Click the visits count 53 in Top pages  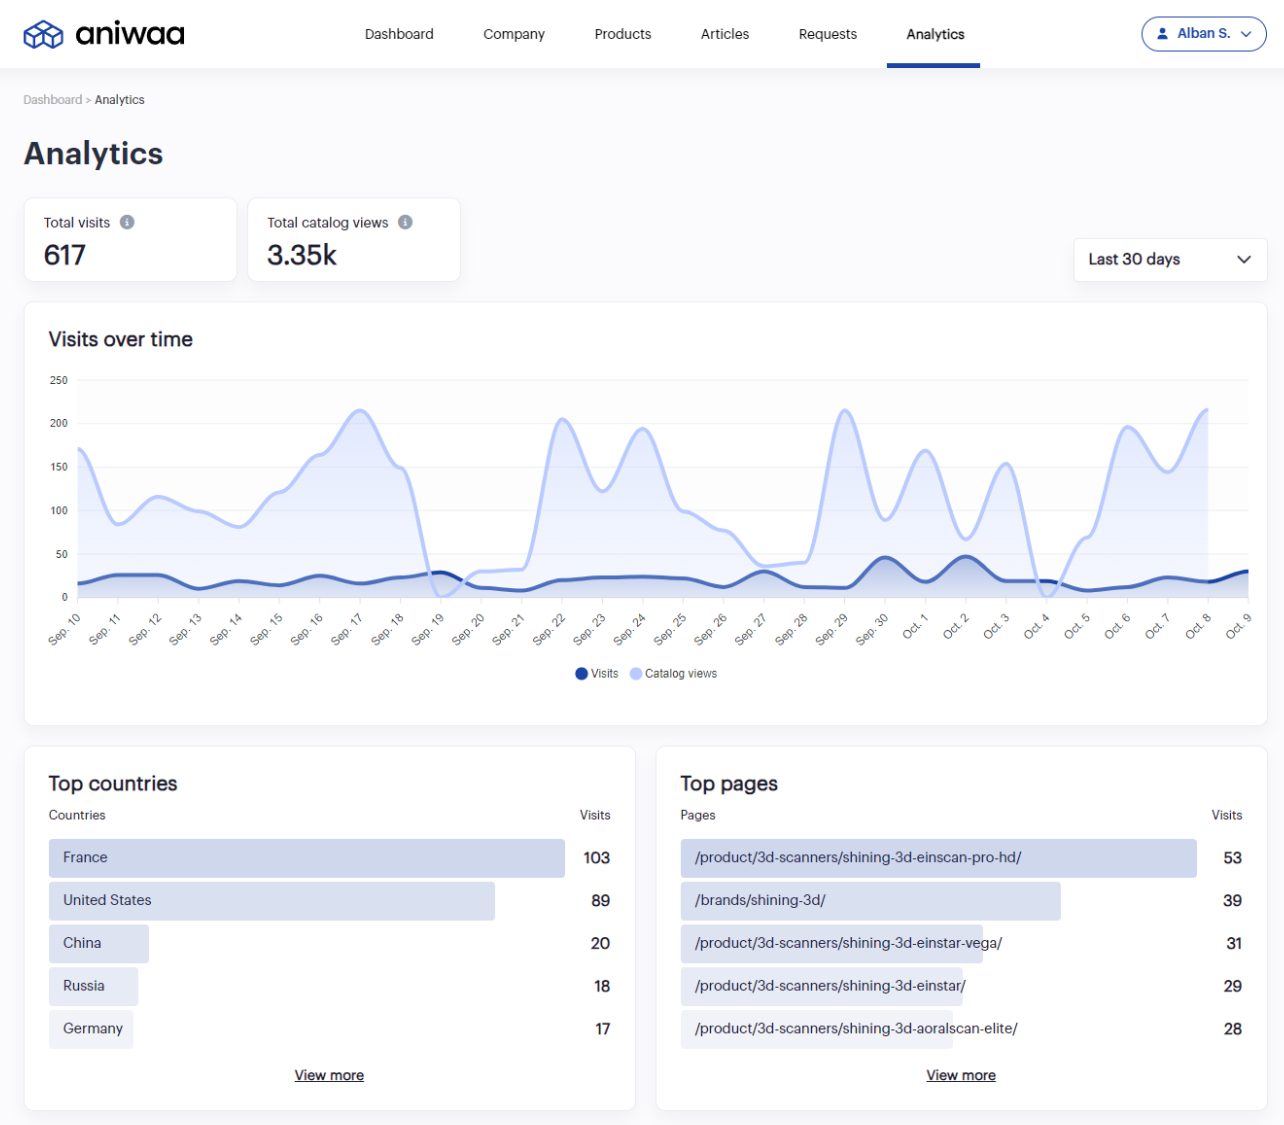coord(1232,858)
